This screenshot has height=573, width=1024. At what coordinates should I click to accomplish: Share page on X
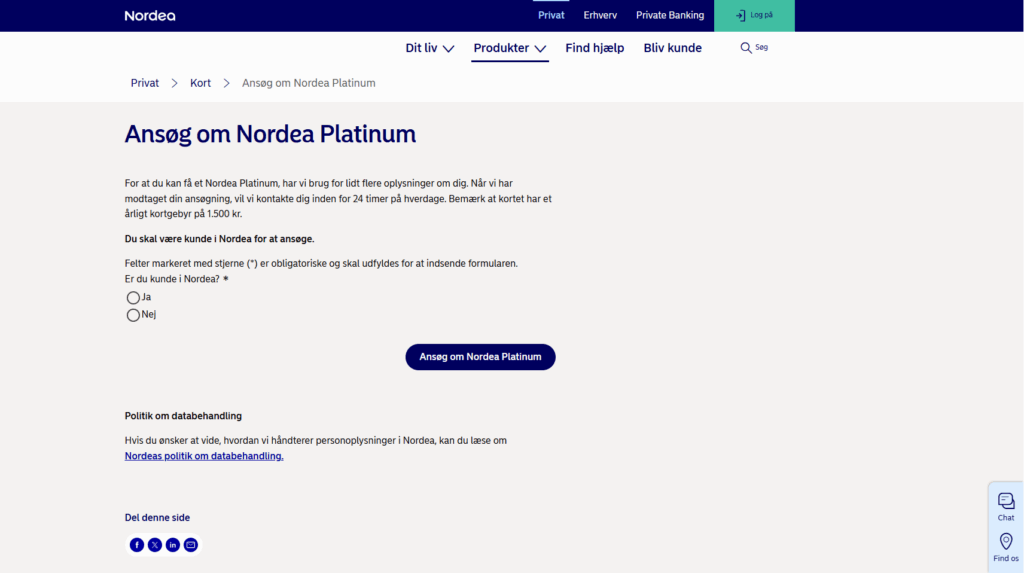(155, 545)
